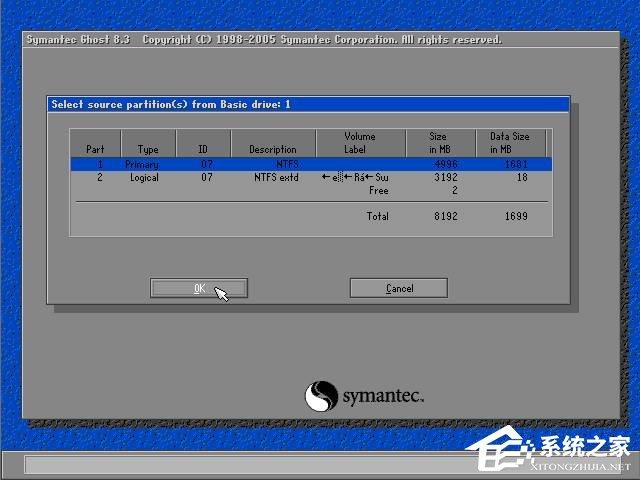Click the Total size value 8192

(446, 216)
